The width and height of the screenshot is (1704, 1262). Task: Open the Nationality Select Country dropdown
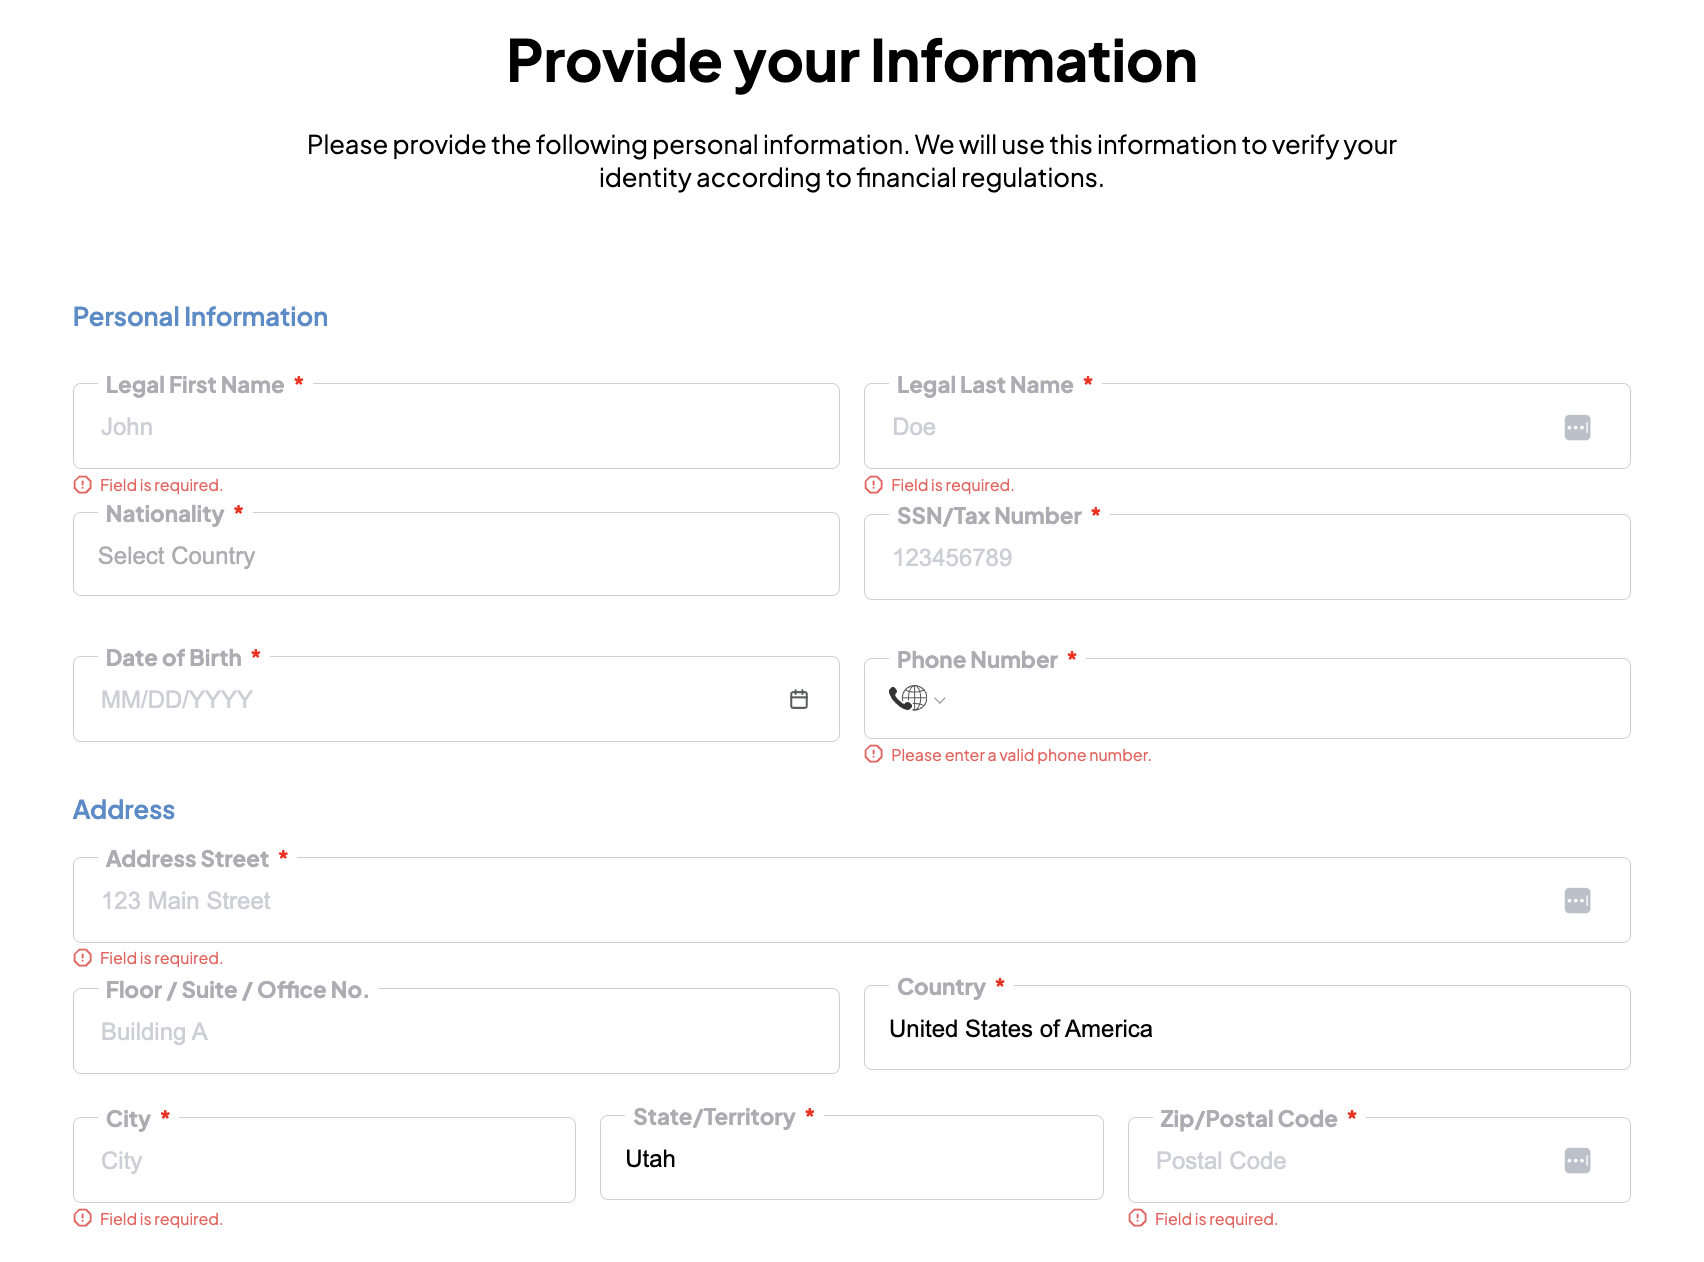pos(456,555)
